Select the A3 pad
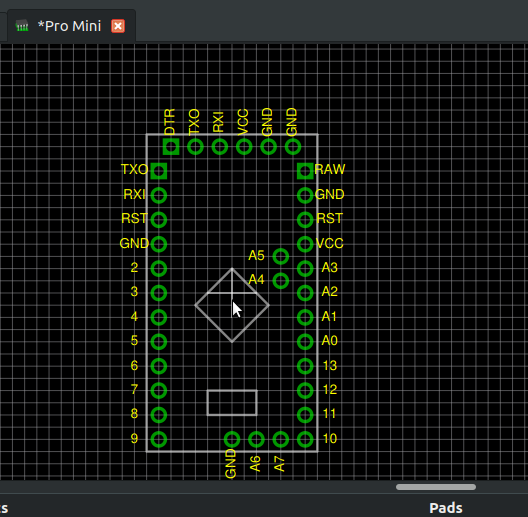Image resolution: width=528 pixels, height=517 pixels. coord(305,268)
